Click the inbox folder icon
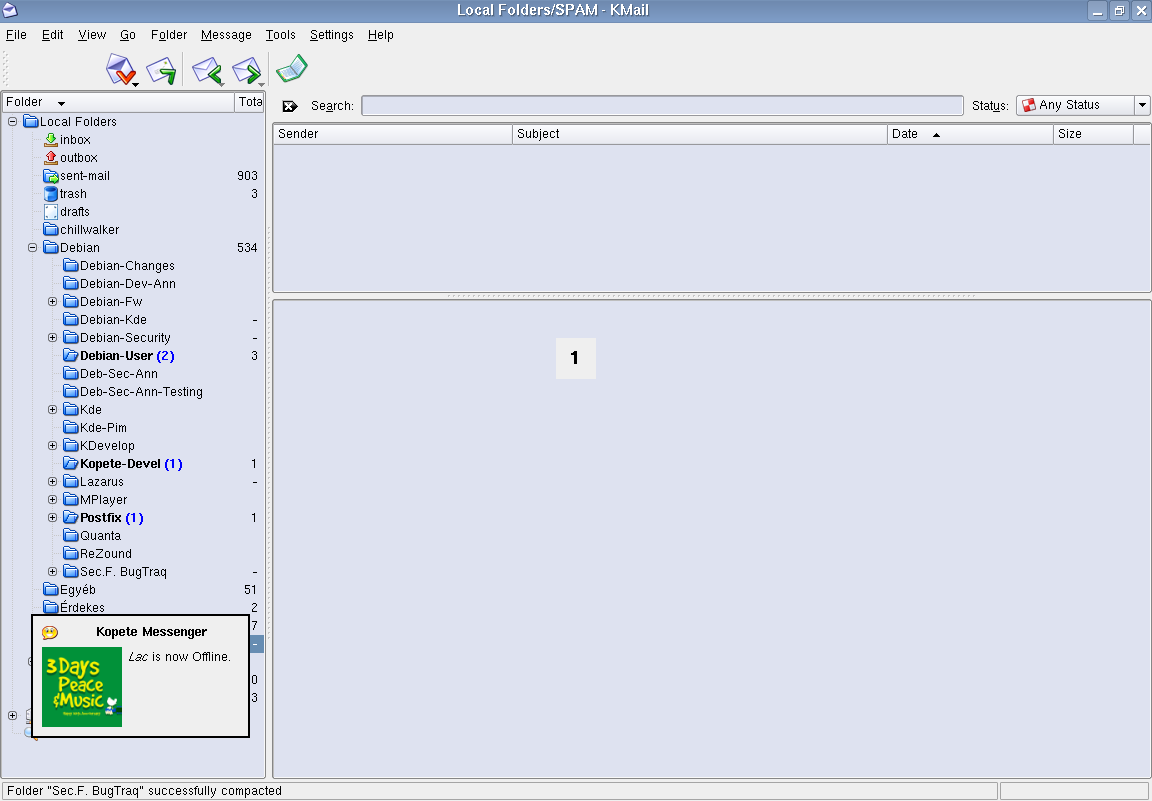This screenshot has width=1152, height=801. [x=51, y=140]
